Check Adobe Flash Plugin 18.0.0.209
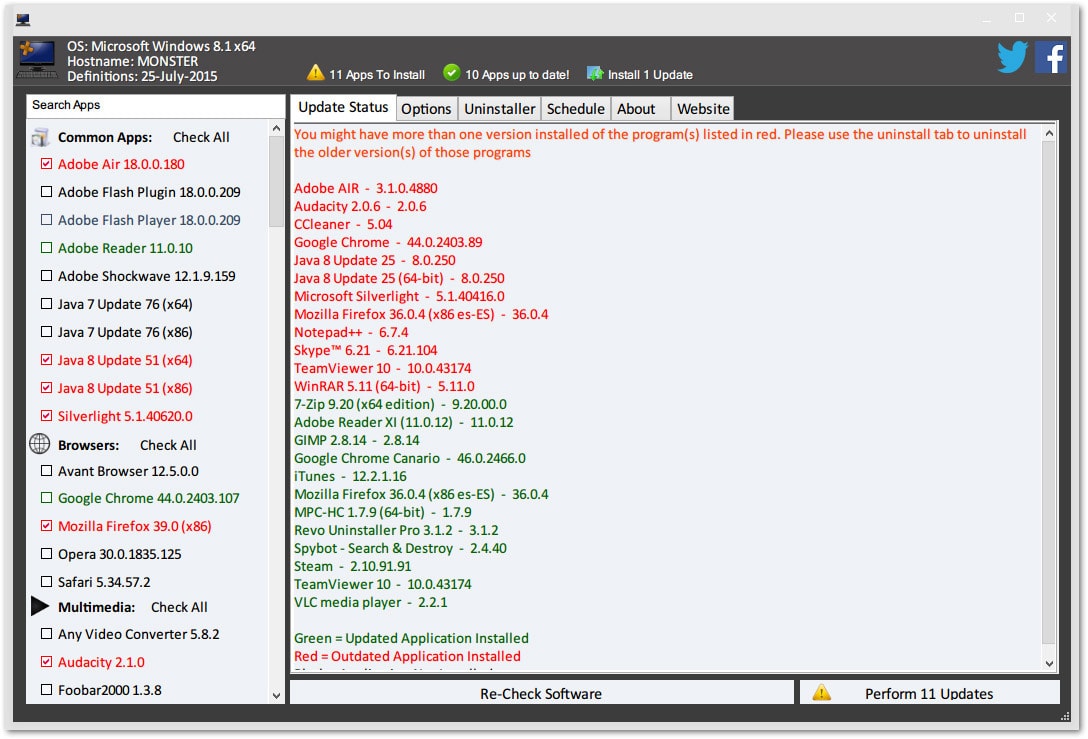The height and width of the screenshot is (739, 1088). coord(46,192)
